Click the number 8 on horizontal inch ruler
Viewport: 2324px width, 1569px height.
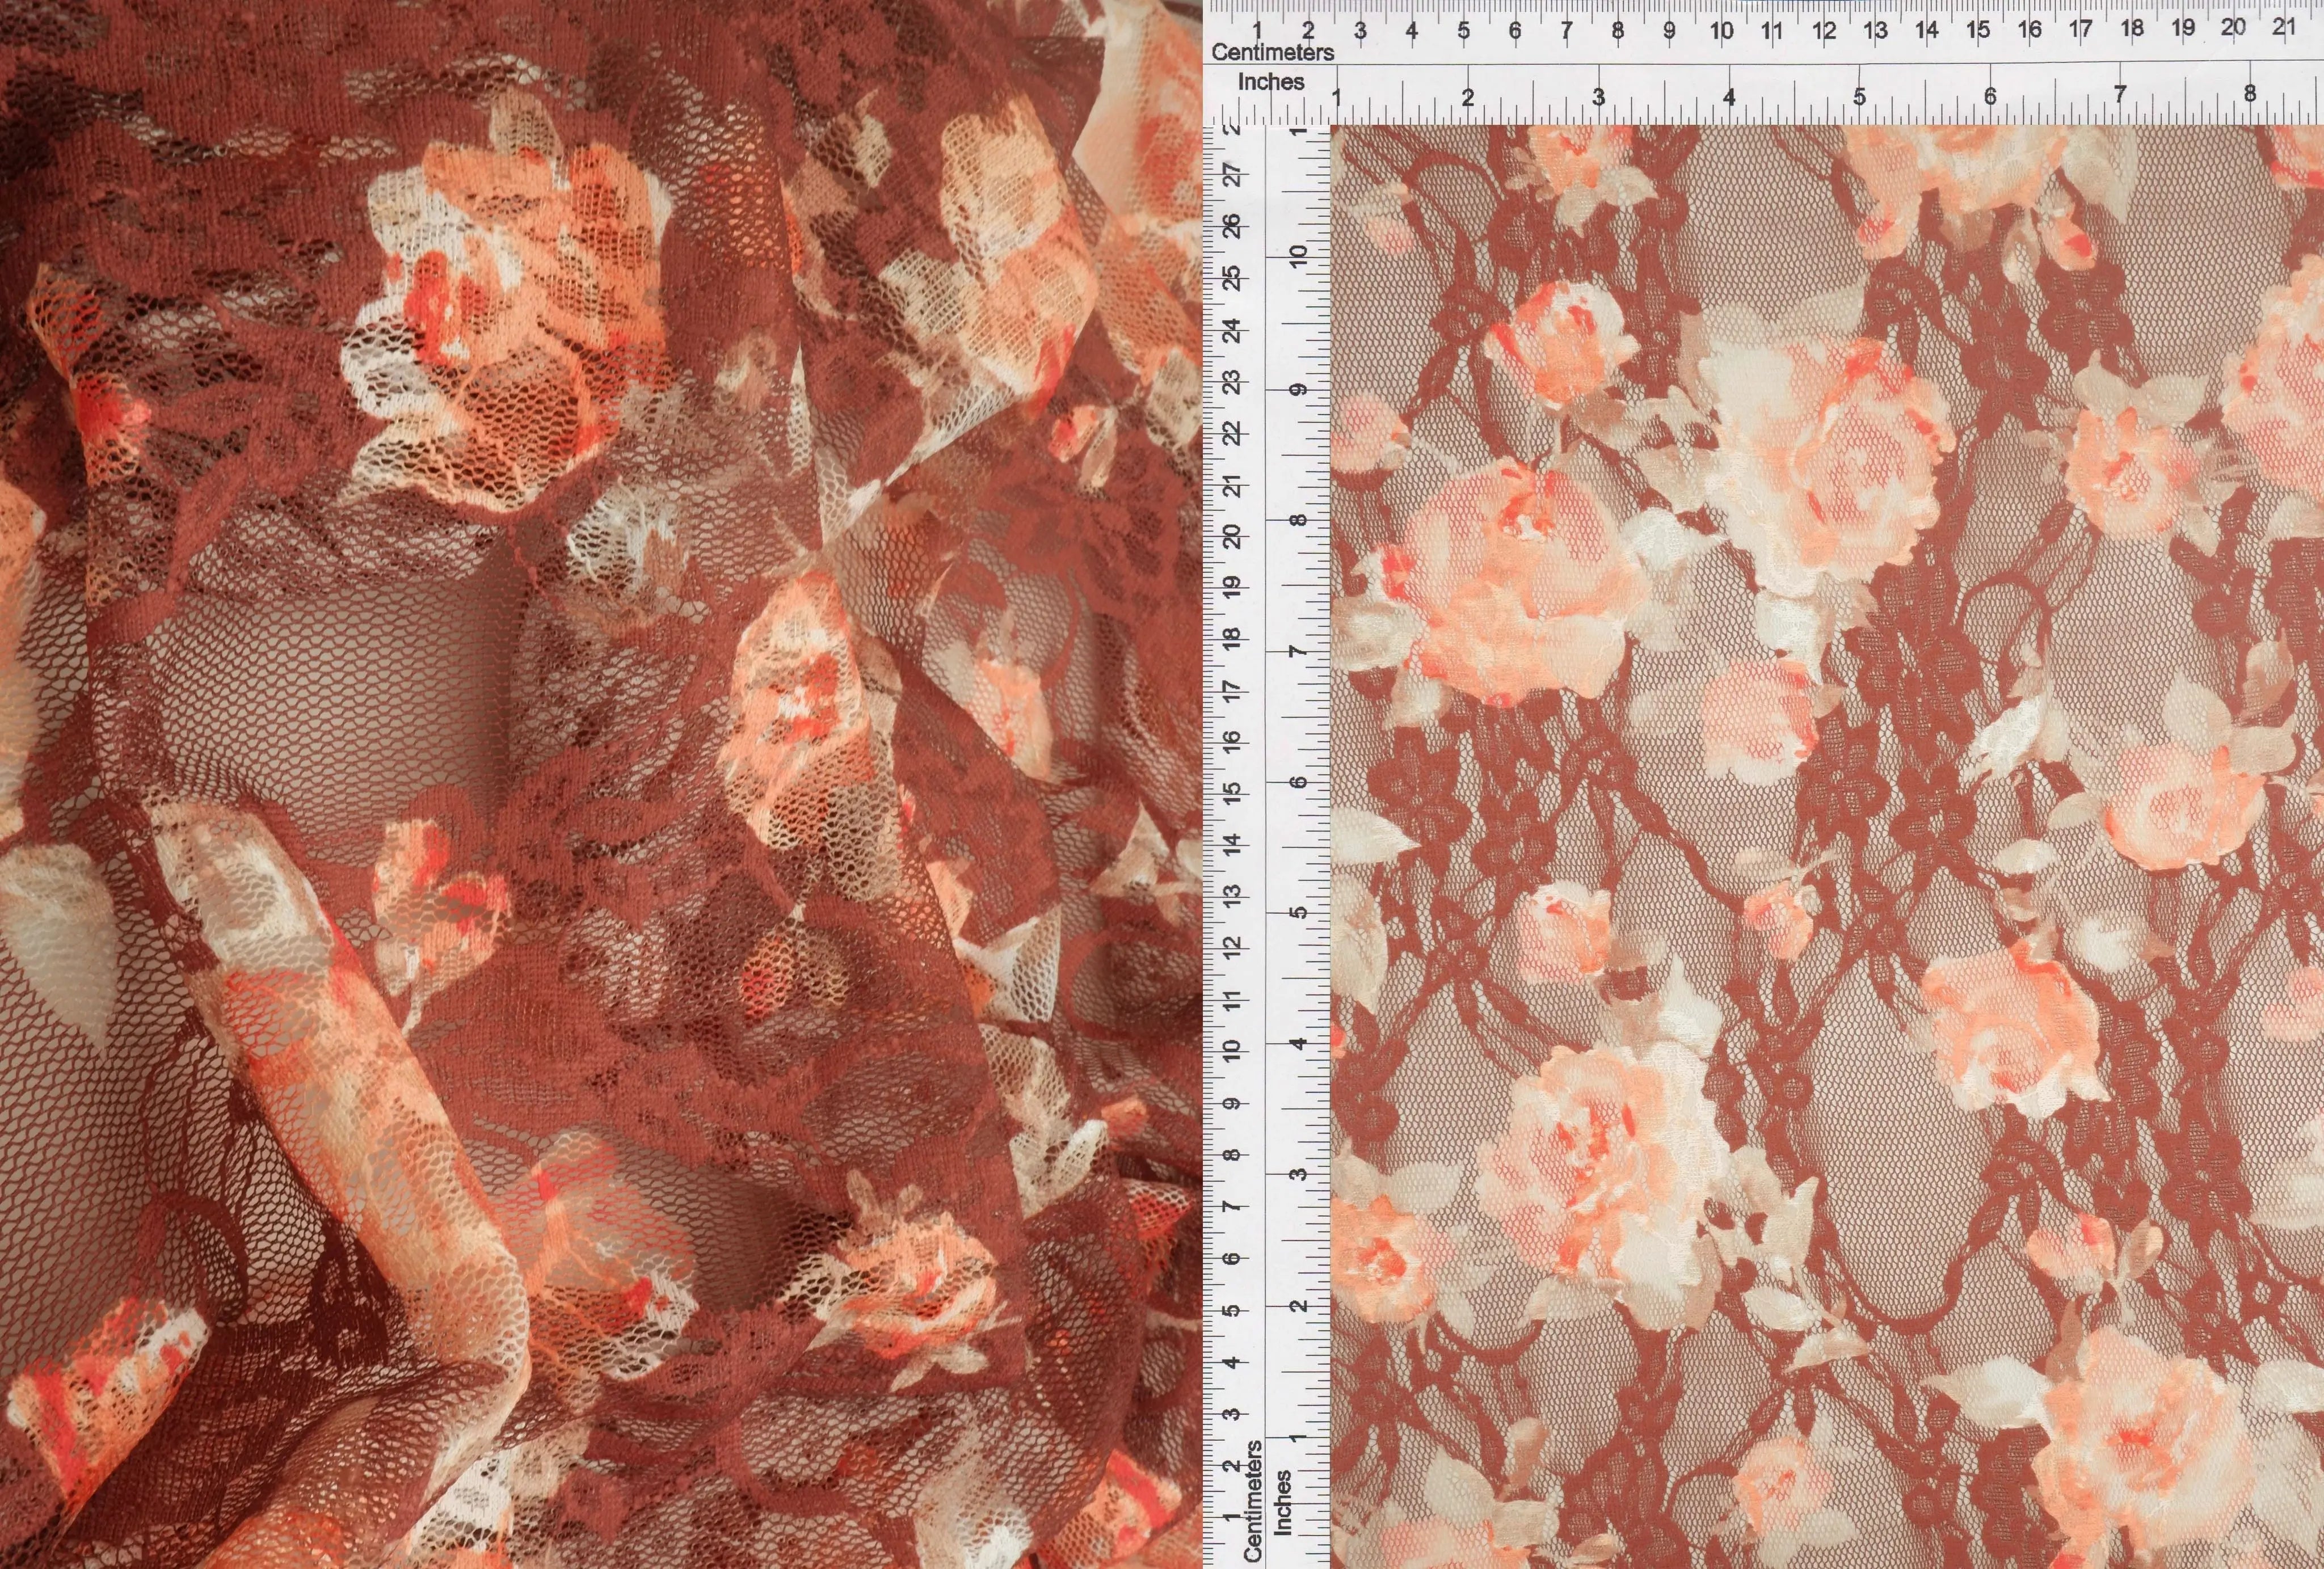click(x=2250, y=92)
